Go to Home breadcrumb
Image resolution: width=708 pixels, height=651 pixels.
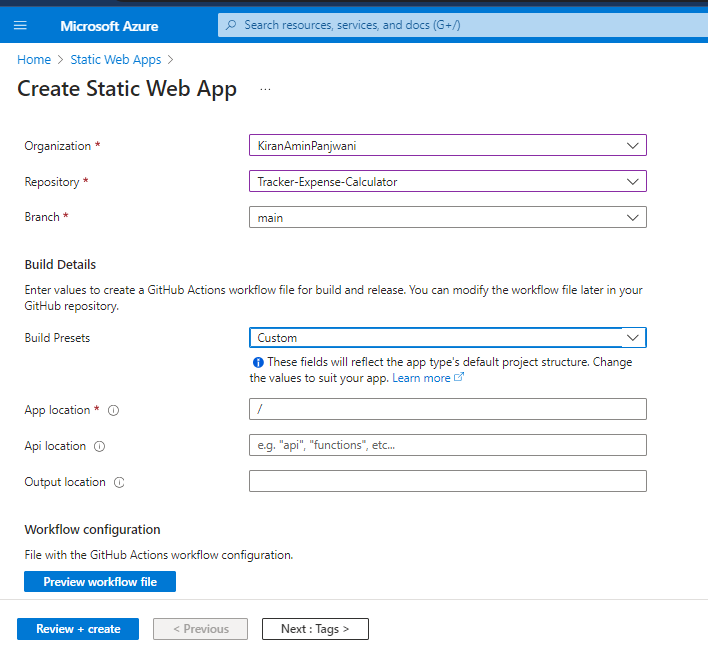coord(34,60)
